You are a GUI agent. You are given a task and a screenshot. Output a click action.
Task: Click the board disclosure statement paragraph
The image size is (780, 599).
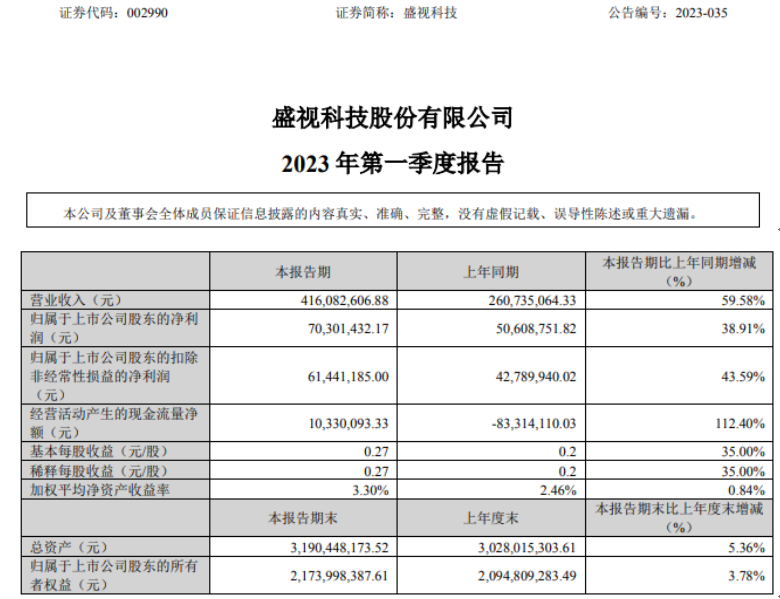tap(381, 214)
